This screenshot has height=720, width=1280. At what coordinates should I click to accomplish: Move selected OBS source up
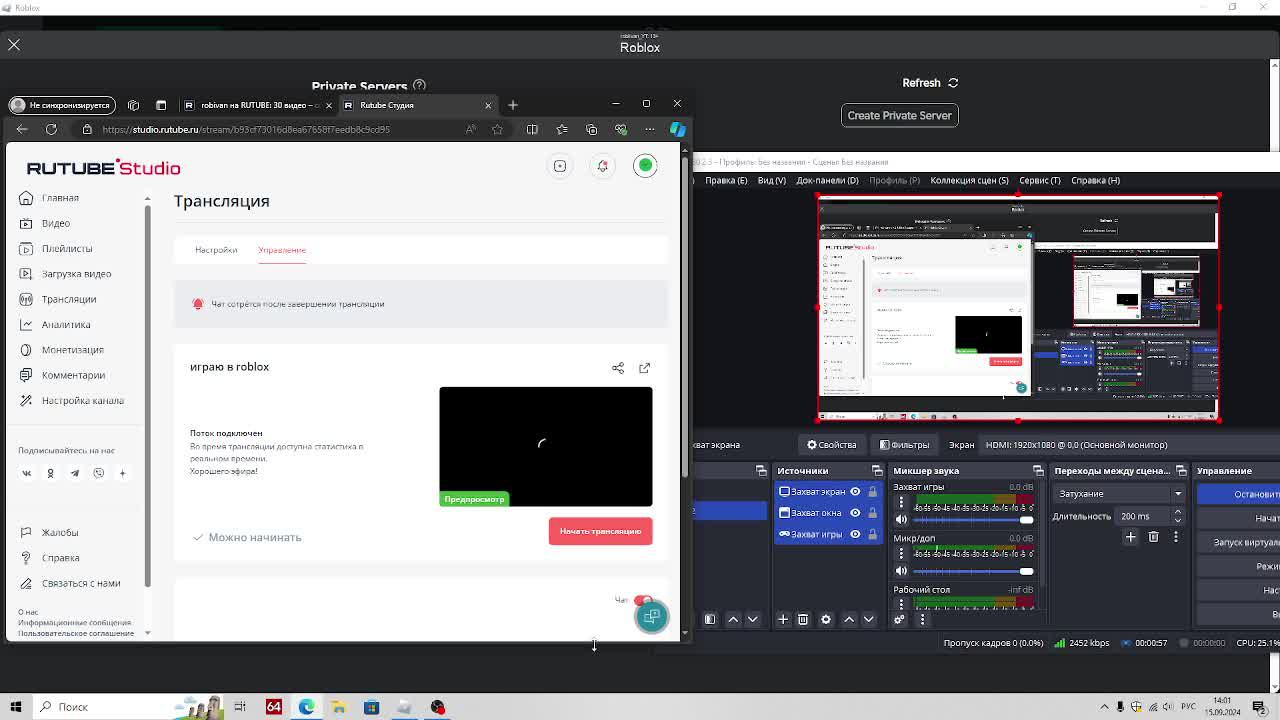coord(849,620)
